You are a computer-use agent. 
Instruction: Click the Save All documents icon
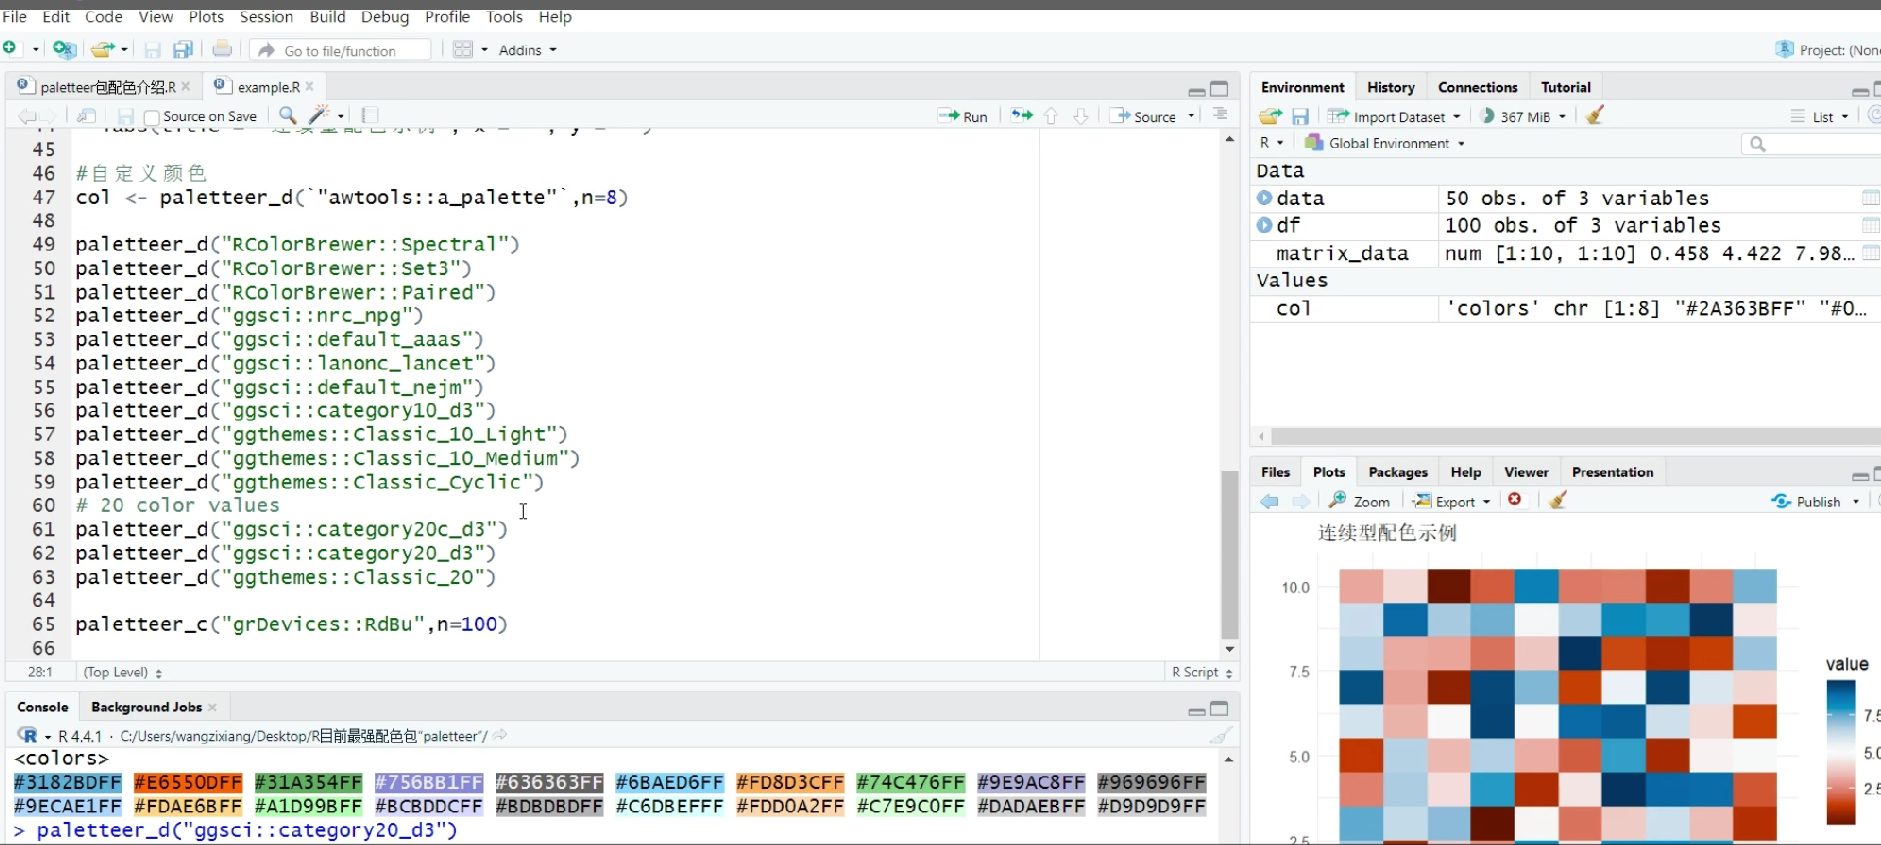click(x=183, y=49)
